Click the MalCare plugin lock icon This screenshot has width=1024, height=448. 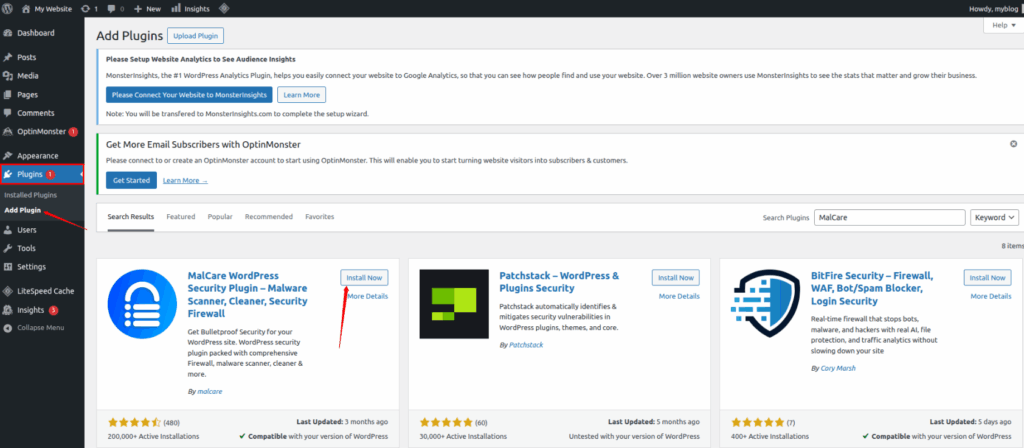click(x=142, y=304)
